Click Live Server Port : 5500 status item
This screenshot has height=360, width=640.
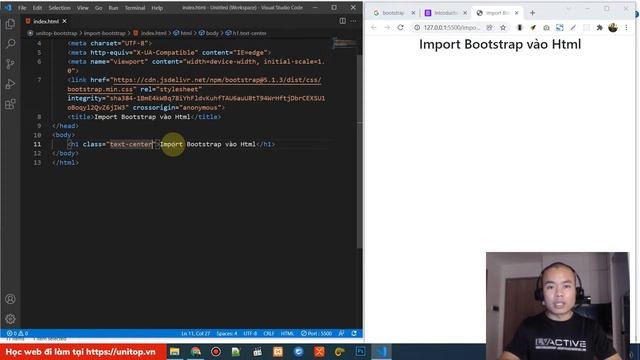[x=316, y=333]
